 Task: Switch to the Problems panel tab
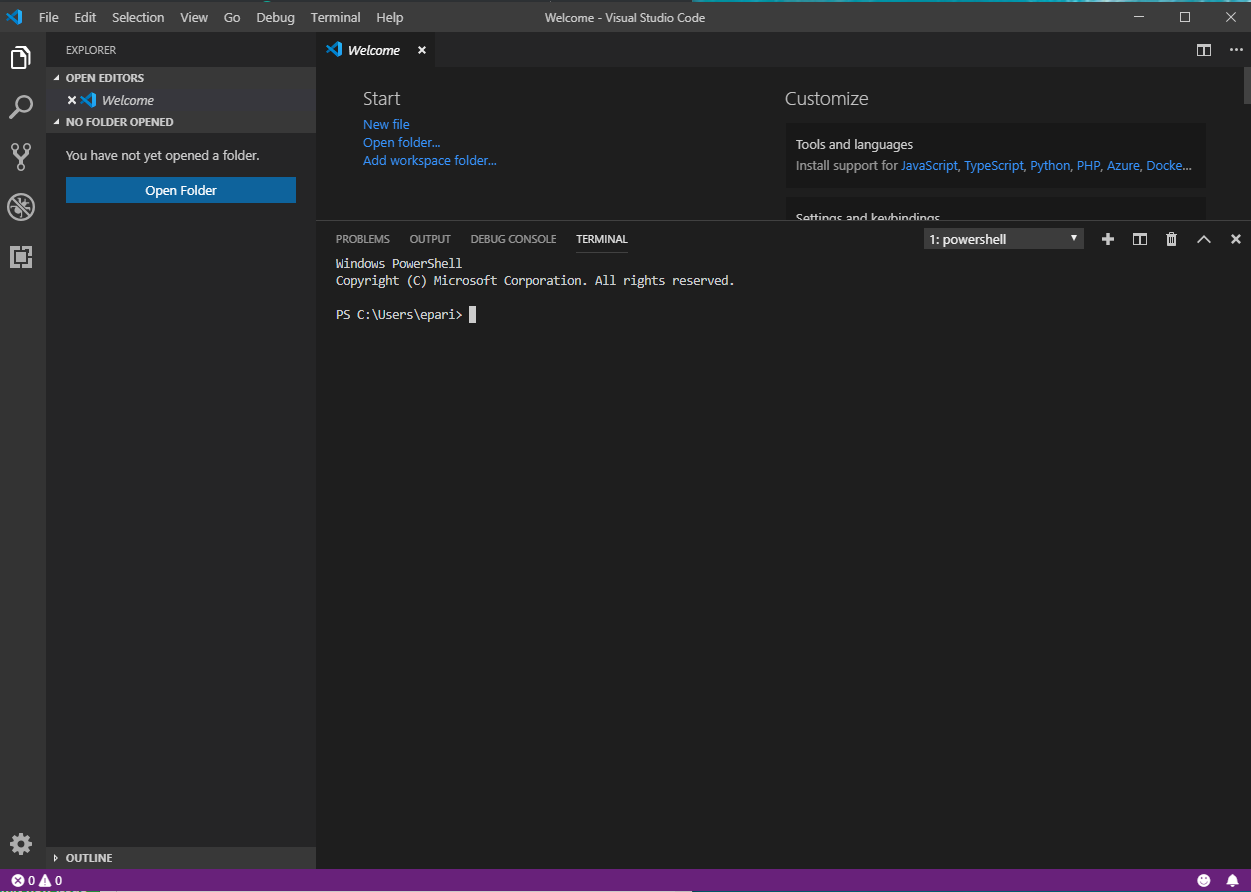coord(363,239)
